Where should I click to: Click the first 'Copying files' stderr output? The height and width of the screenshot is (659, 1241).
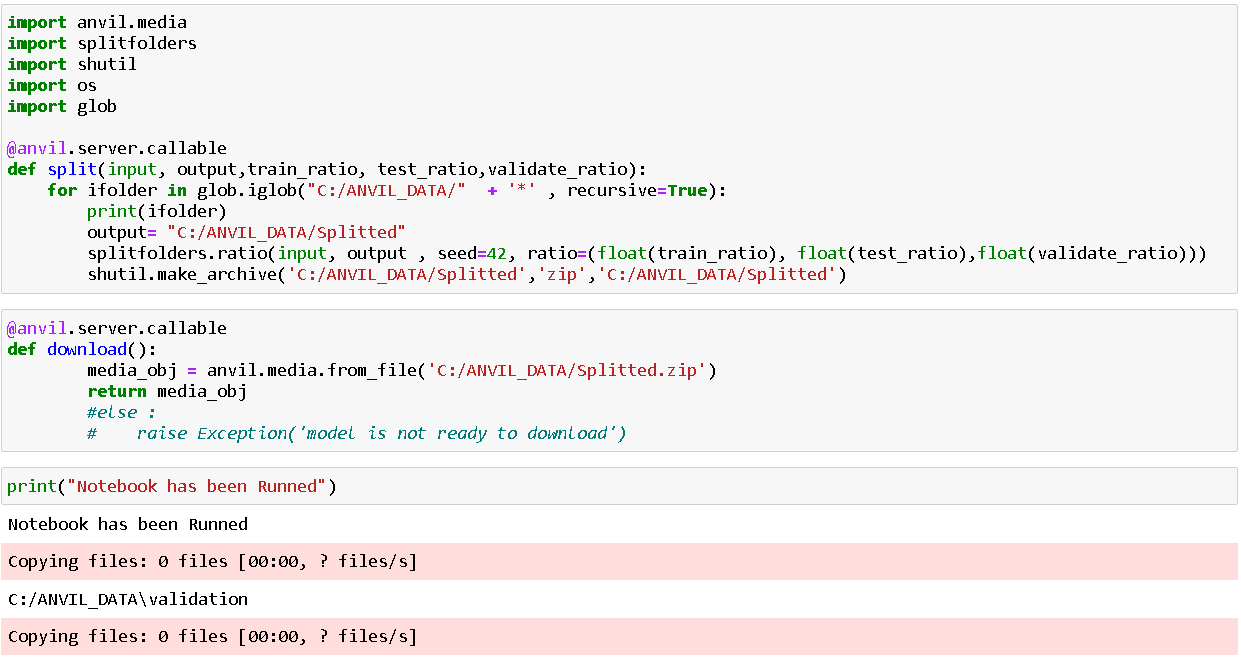(212, 562)
